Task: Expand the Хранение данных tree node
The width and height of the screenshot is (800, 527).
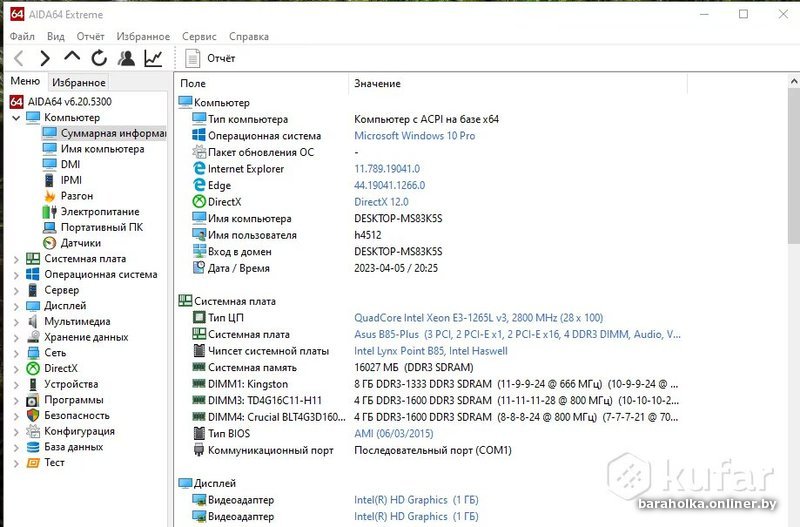Action: pos(16,337)
